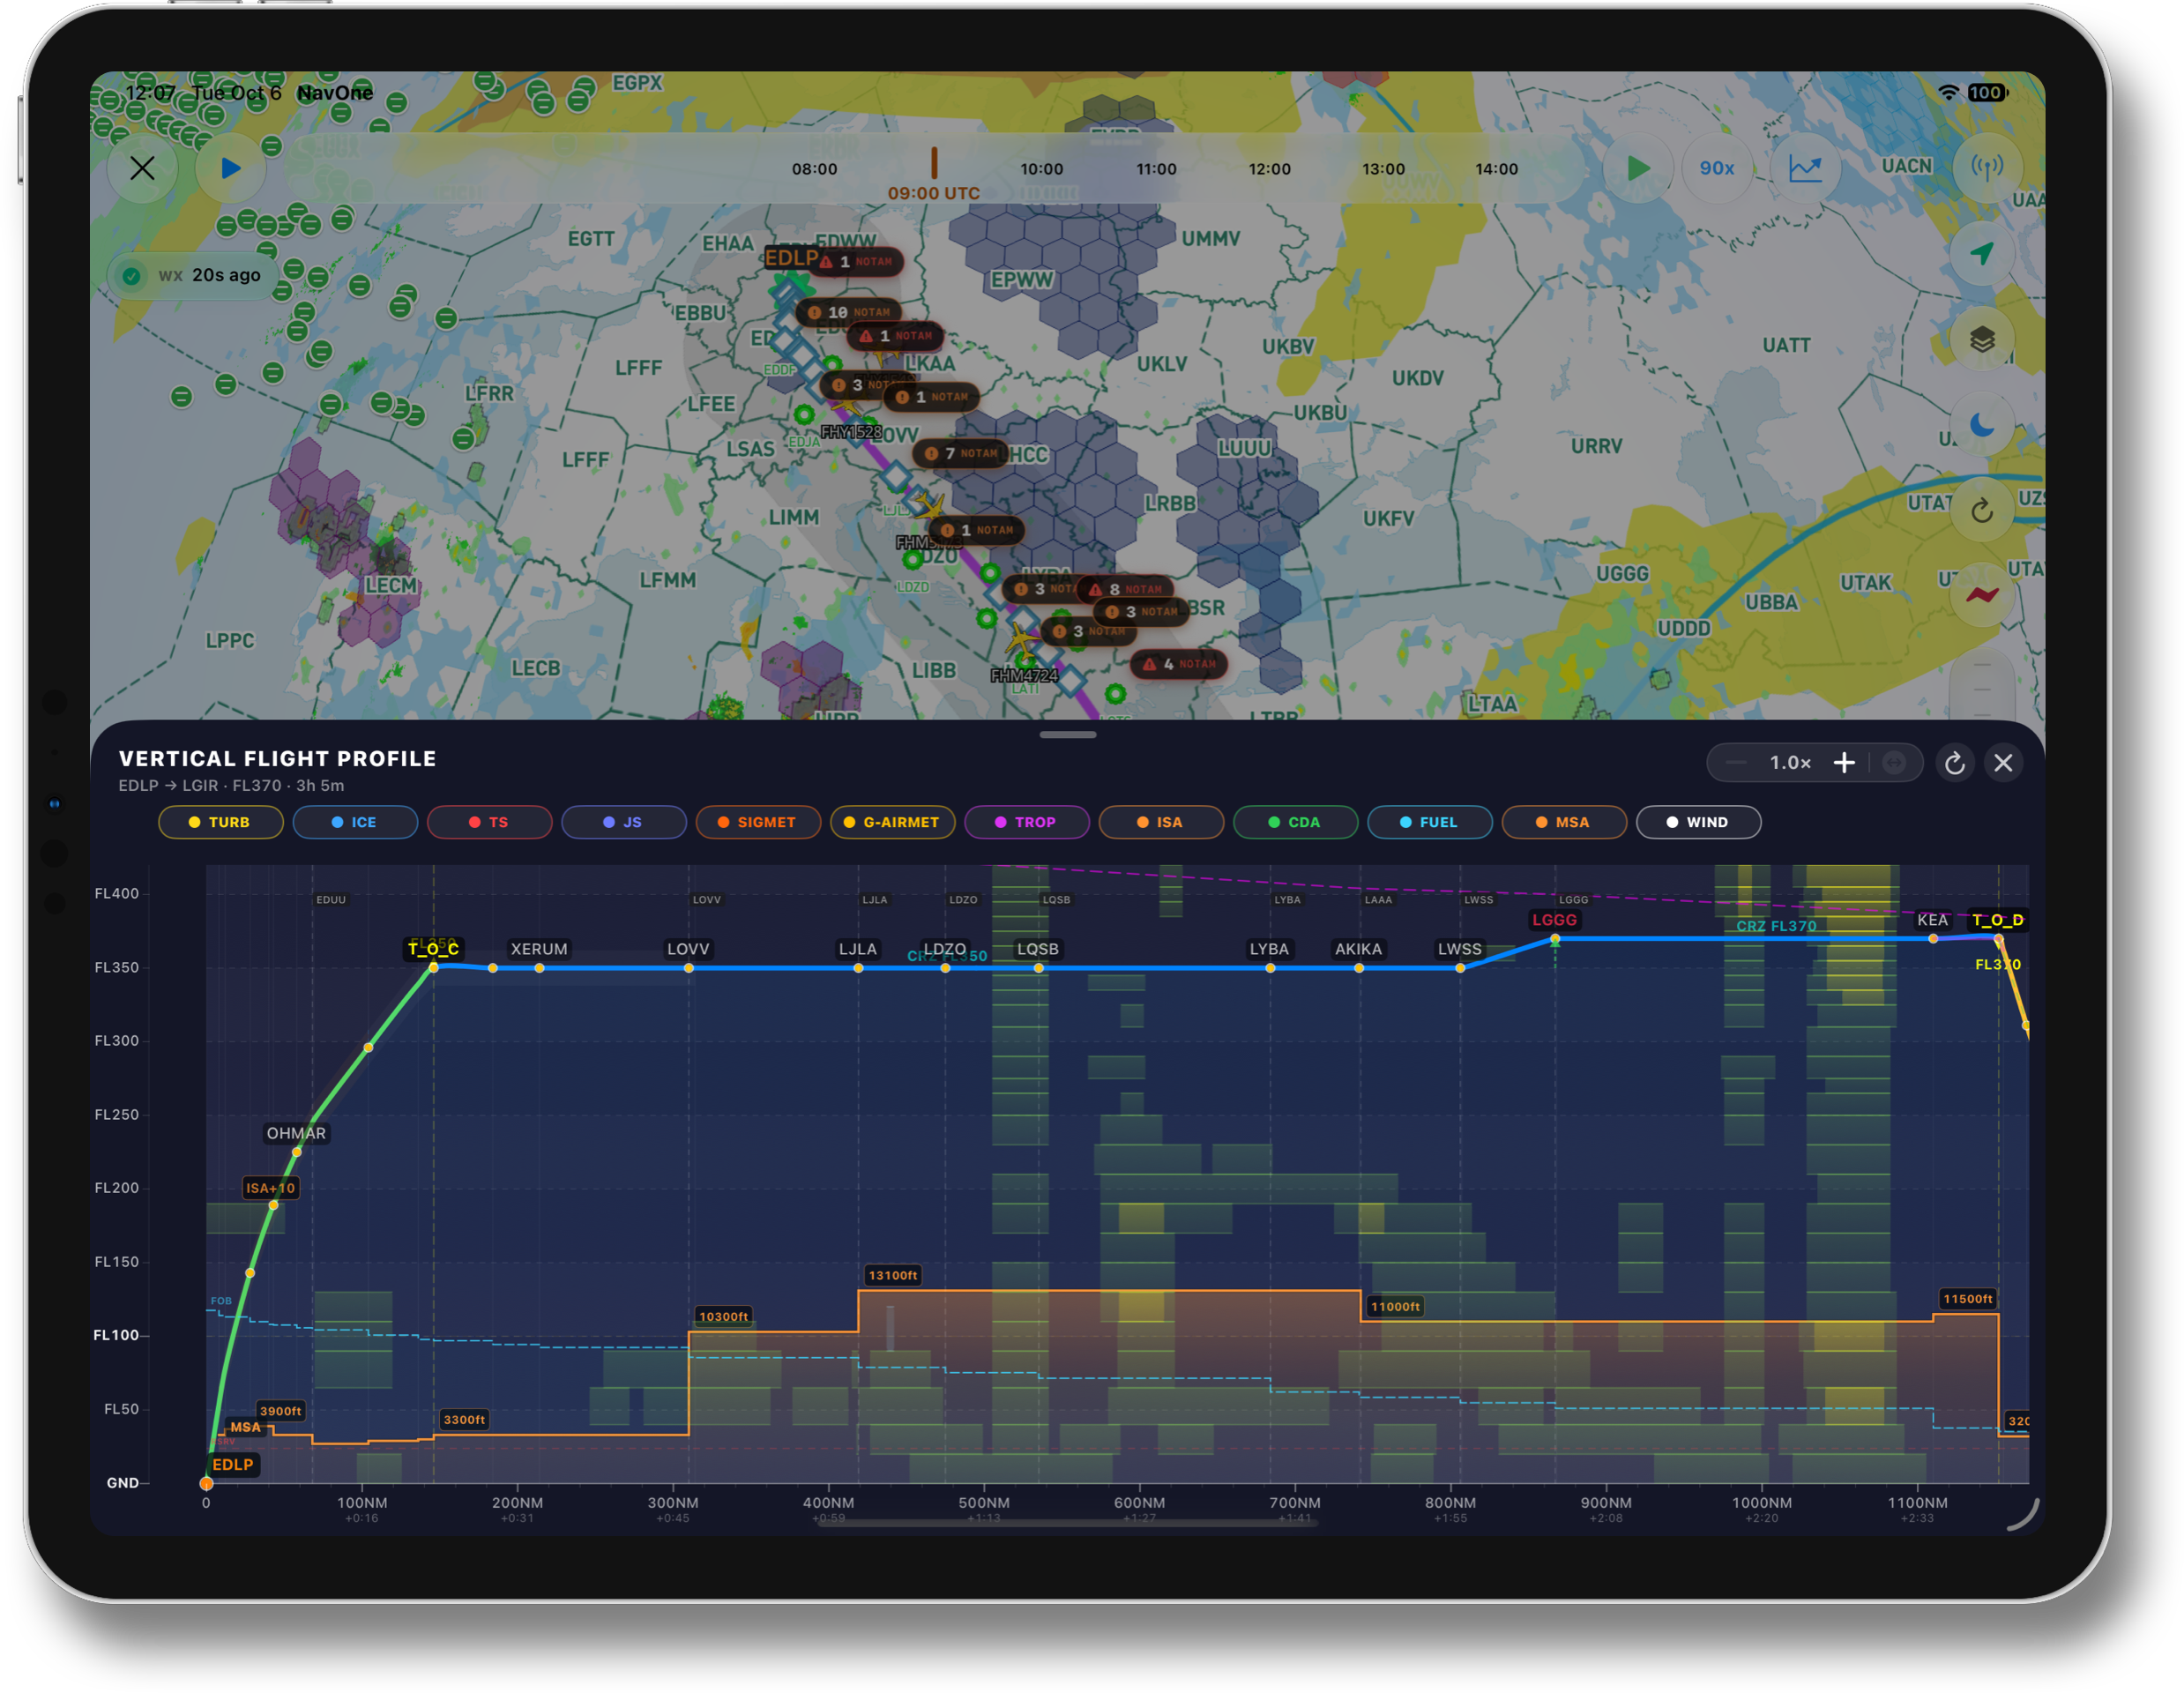Select the KEA waypoint label

click(1932, 920)
